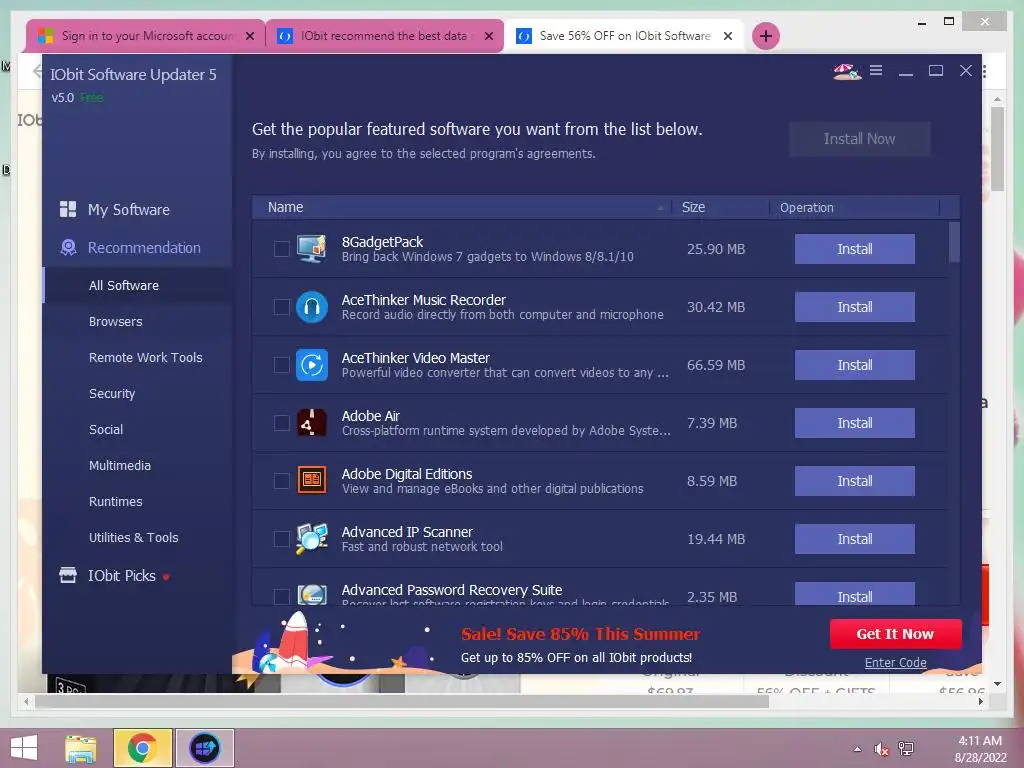1024x768 pixels.
Task: Open the summer sale umbrella icon
Action: pos(847,71)
